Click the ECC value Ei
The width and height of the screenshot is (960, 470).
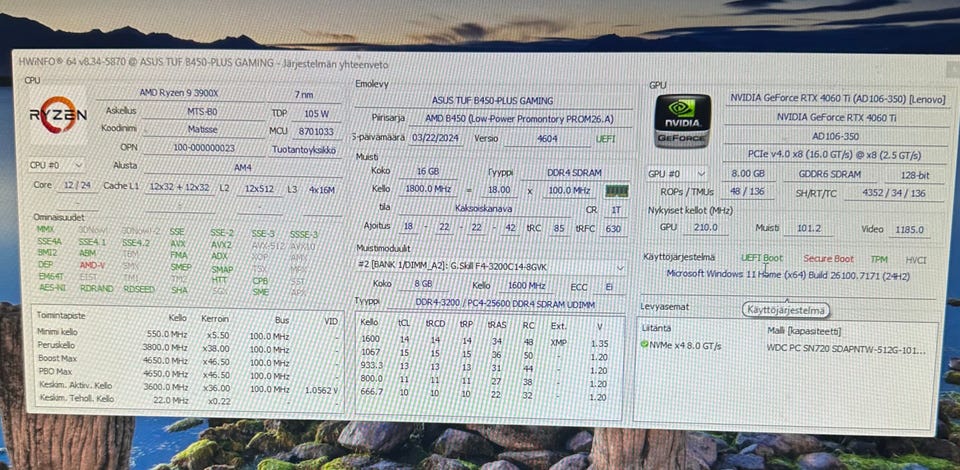click(610, 287)
